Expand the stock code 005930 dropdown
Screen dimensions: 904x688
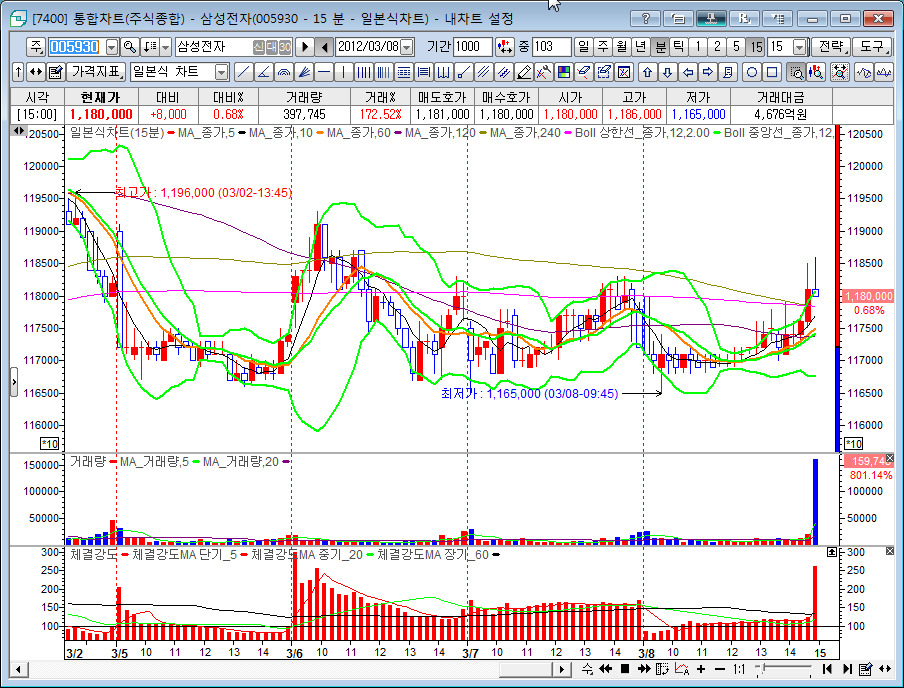tap(111, 47)
